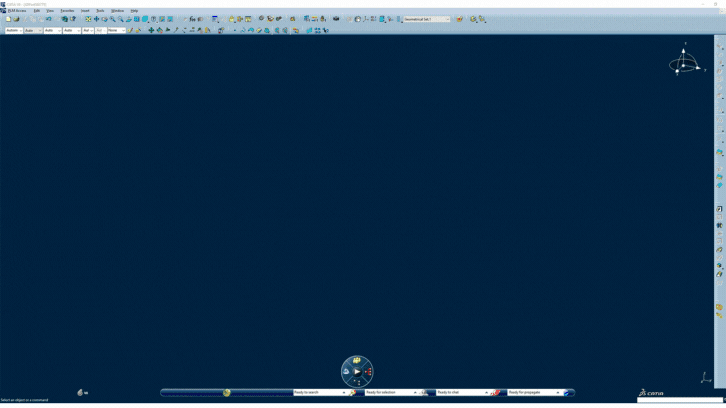Image resolution: width=726 pixels, height=408 pixels.
Task: Click the round knob on bottom bar
Action: (227, 393)
